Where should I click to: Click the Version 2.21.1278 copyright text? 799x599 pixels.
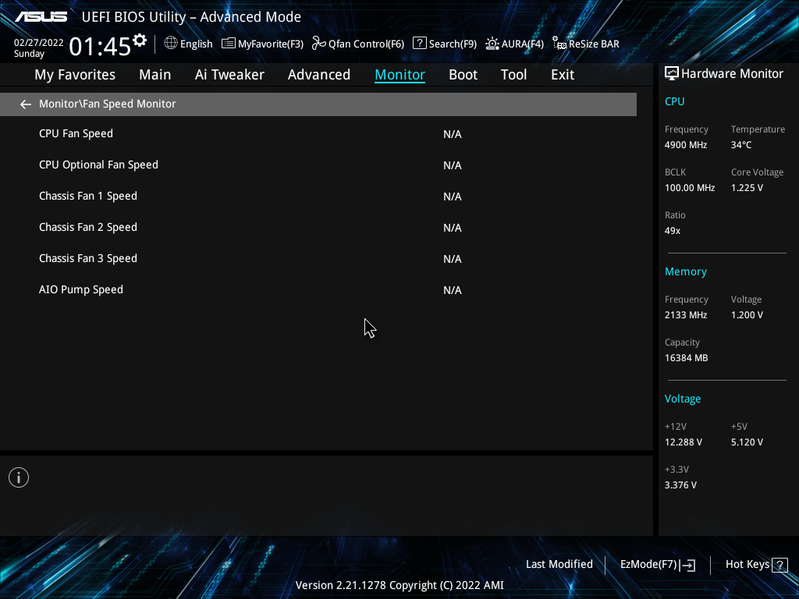[x=400, y=586]
